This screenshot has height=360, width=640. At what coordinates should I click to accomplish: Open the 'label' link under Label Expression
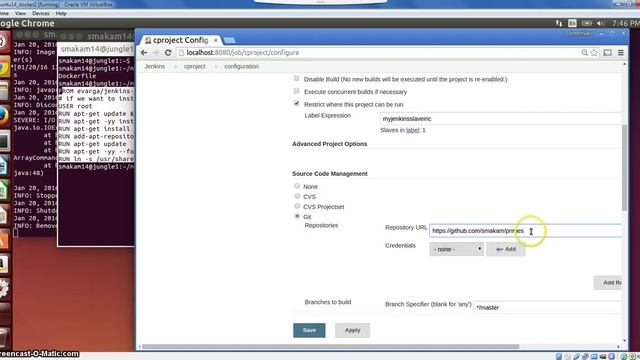(412, 130)
